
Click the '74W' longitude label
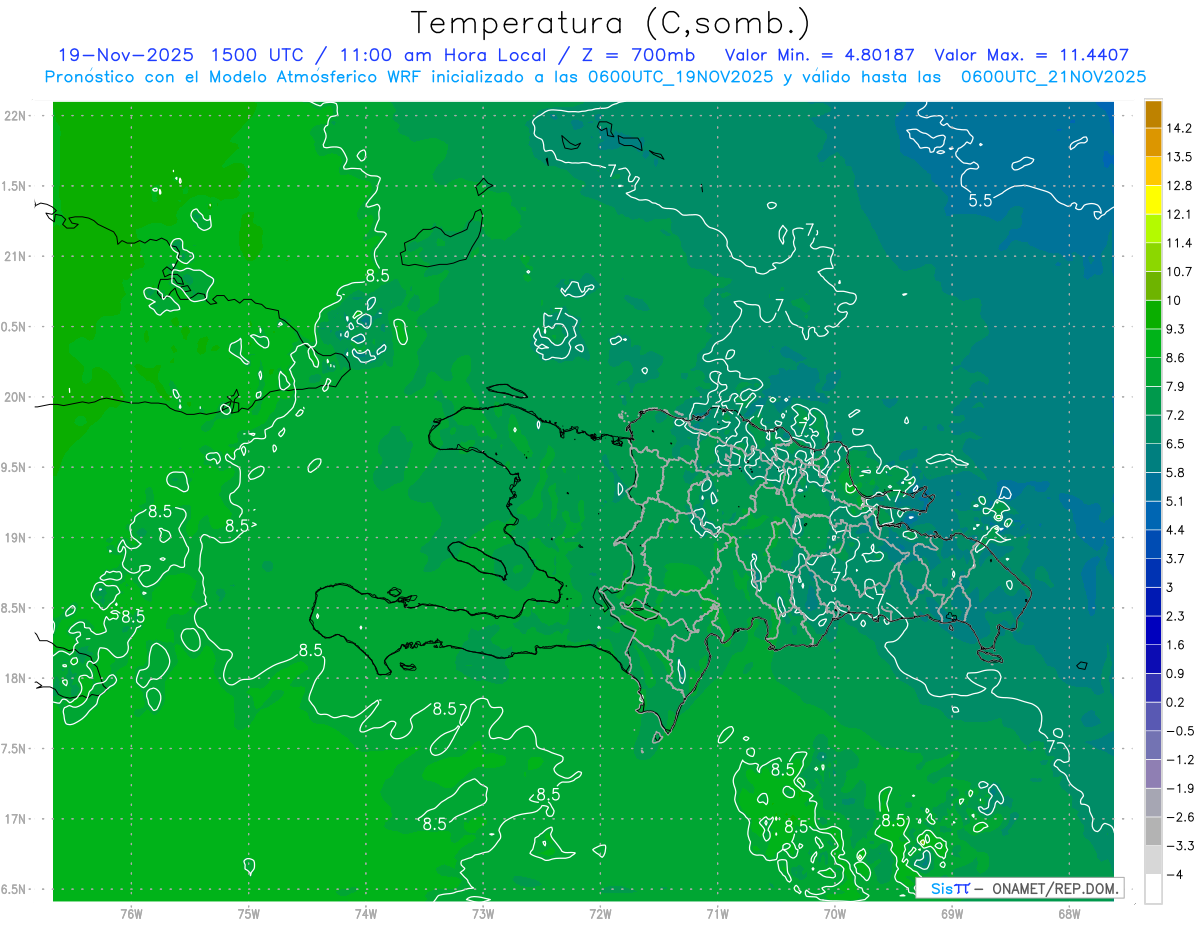click(x=366, y=914)
